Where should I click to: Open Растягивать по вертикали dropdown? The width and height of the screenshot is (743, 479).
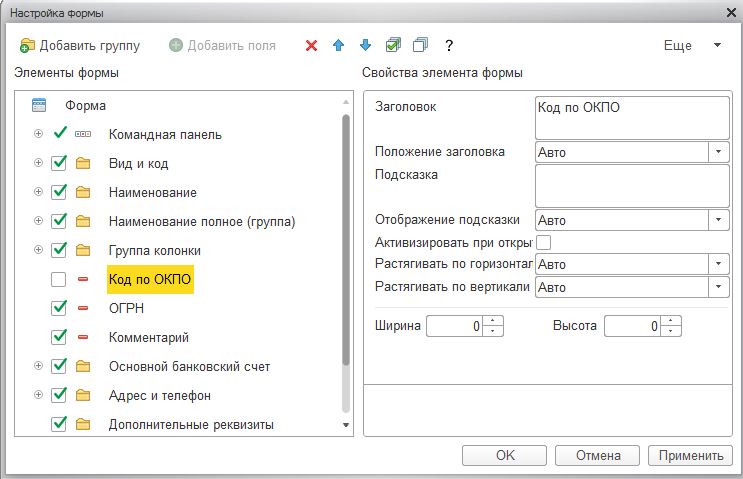click(718, 287)
